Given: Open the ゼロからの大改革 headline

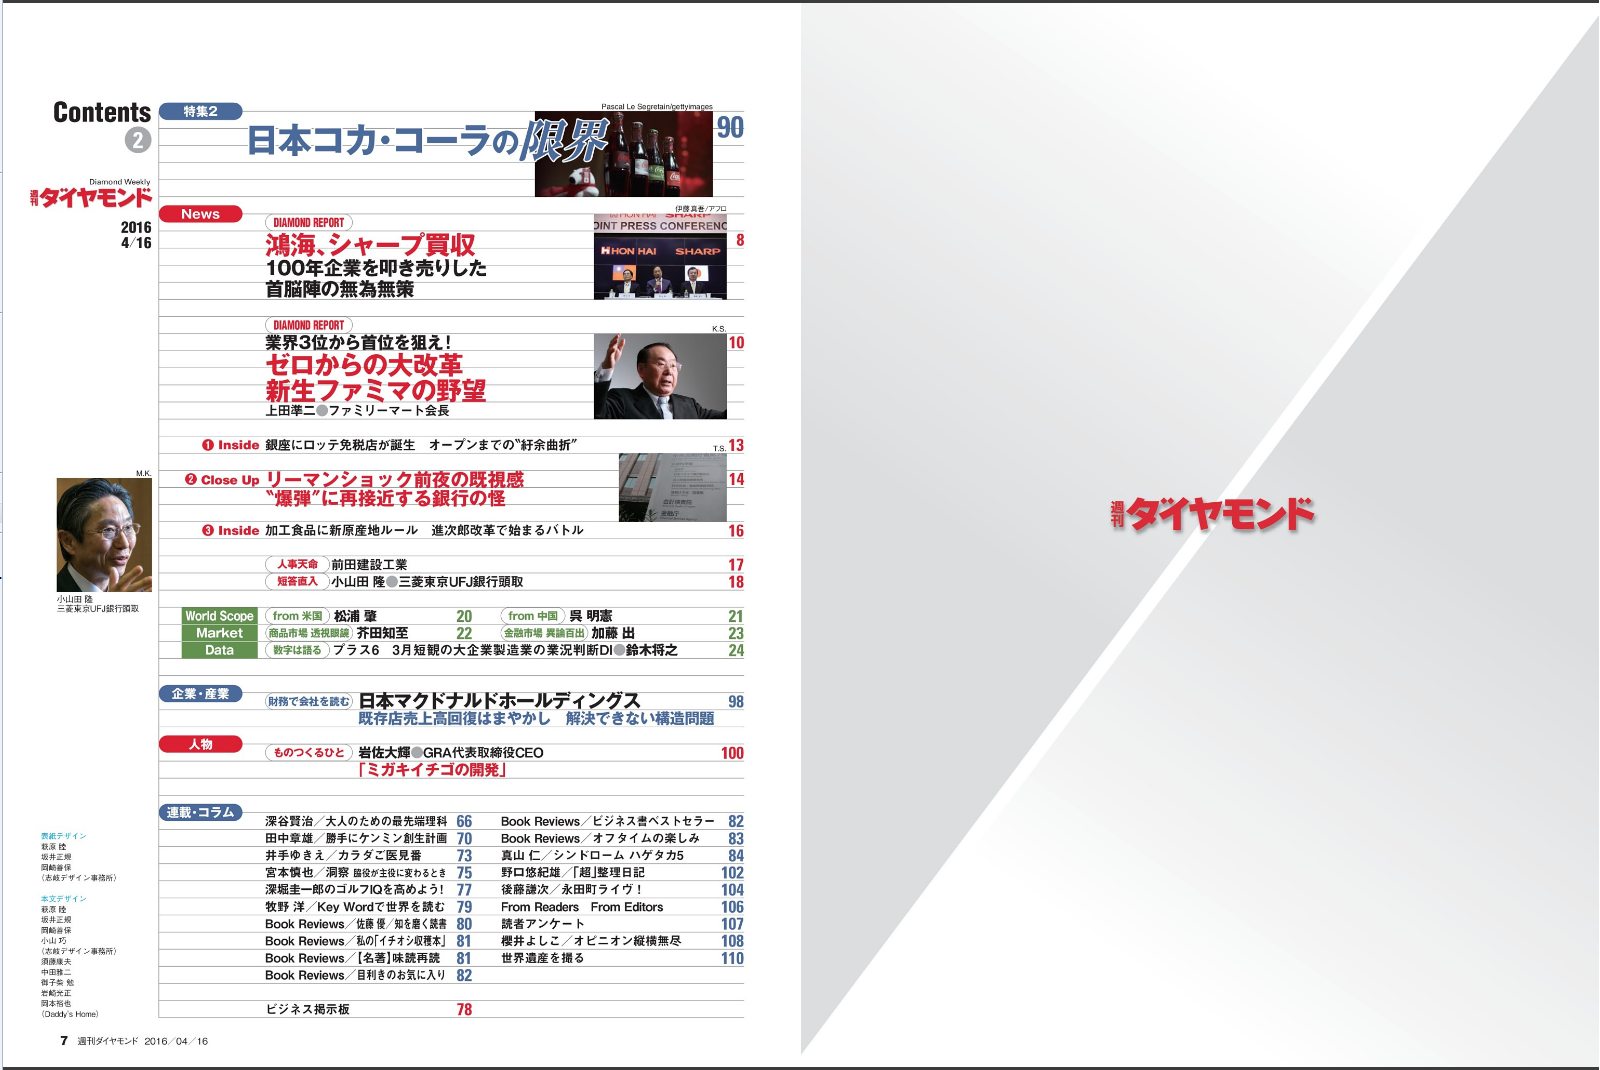Looking at the screenshot, I should pyautogui.click(x=364, y=365).
